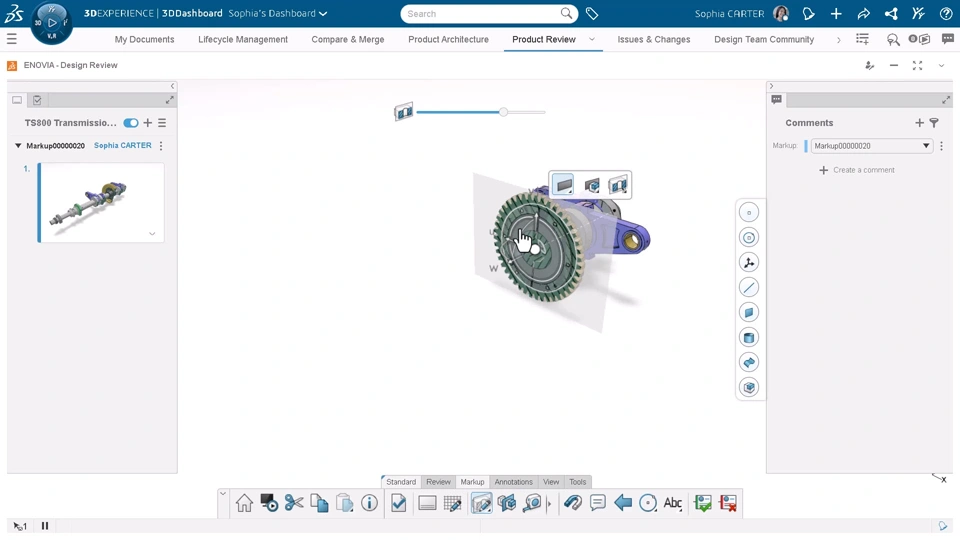The image size is (960, 540).
Task: Open the Markup00000020 three-dot menu in tree
Action: tap(161, 146)
